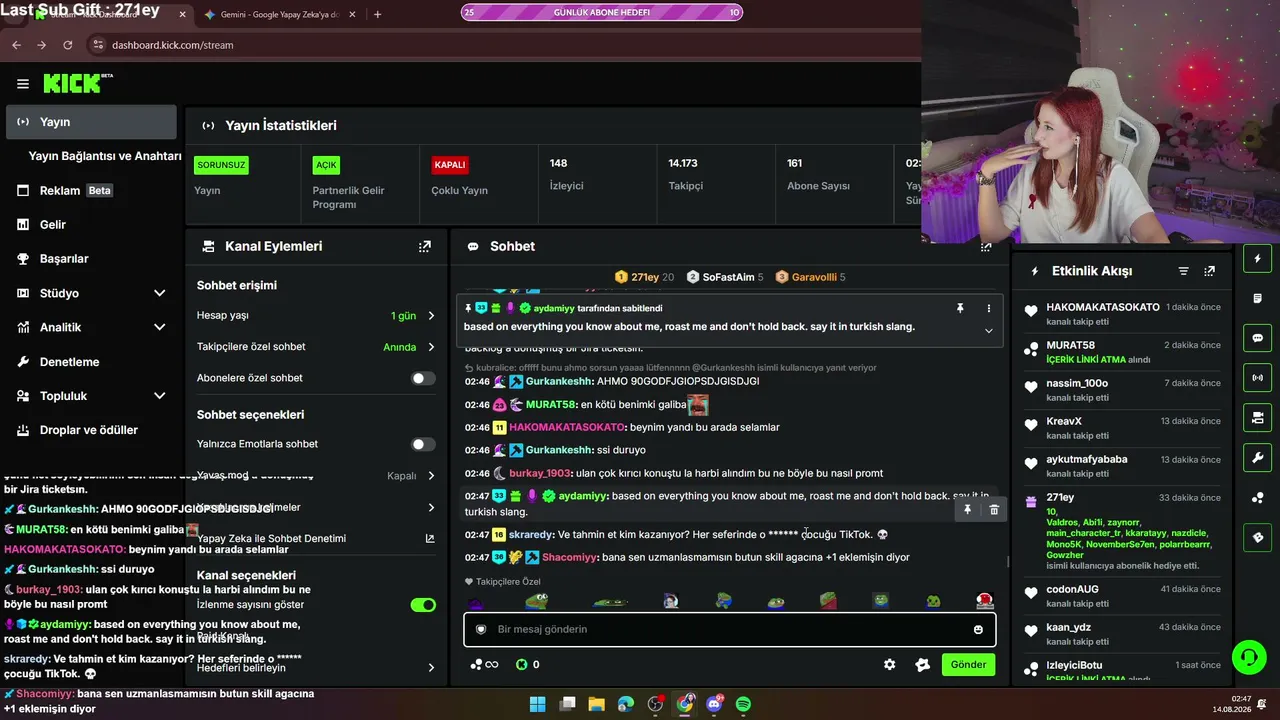Open File Explorer from the taskbar
Image resolution: width=1280 pixels, height=720 pixels.
(x=596, y=704)
